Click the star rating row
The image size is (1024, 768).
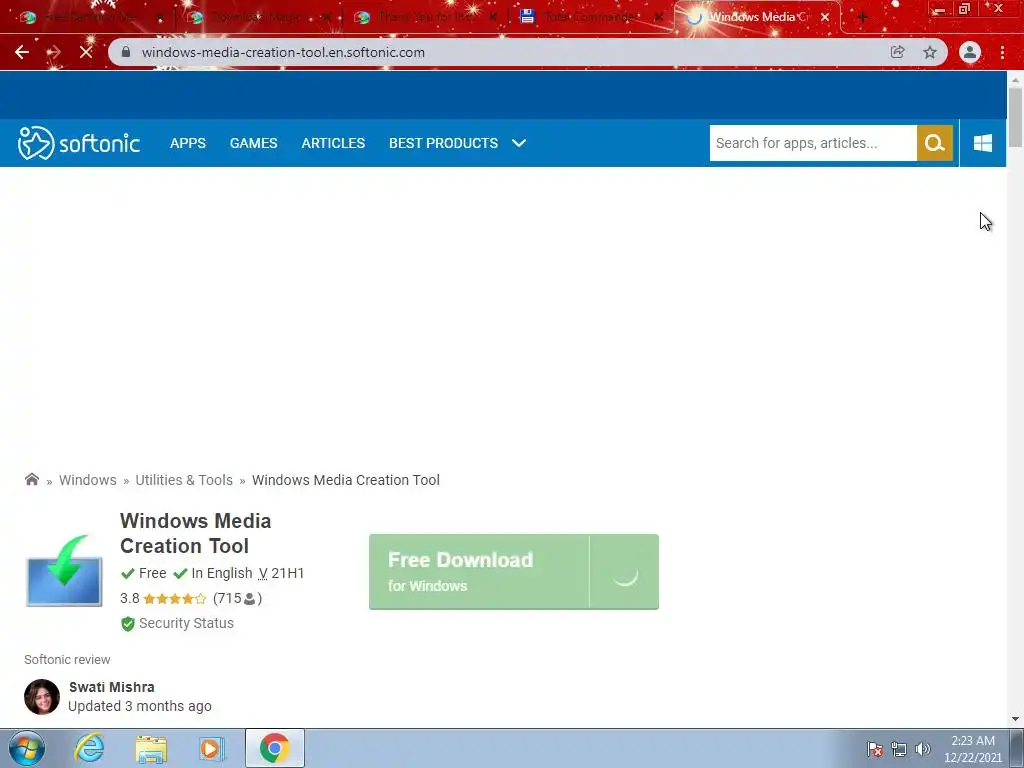point(174,598)
